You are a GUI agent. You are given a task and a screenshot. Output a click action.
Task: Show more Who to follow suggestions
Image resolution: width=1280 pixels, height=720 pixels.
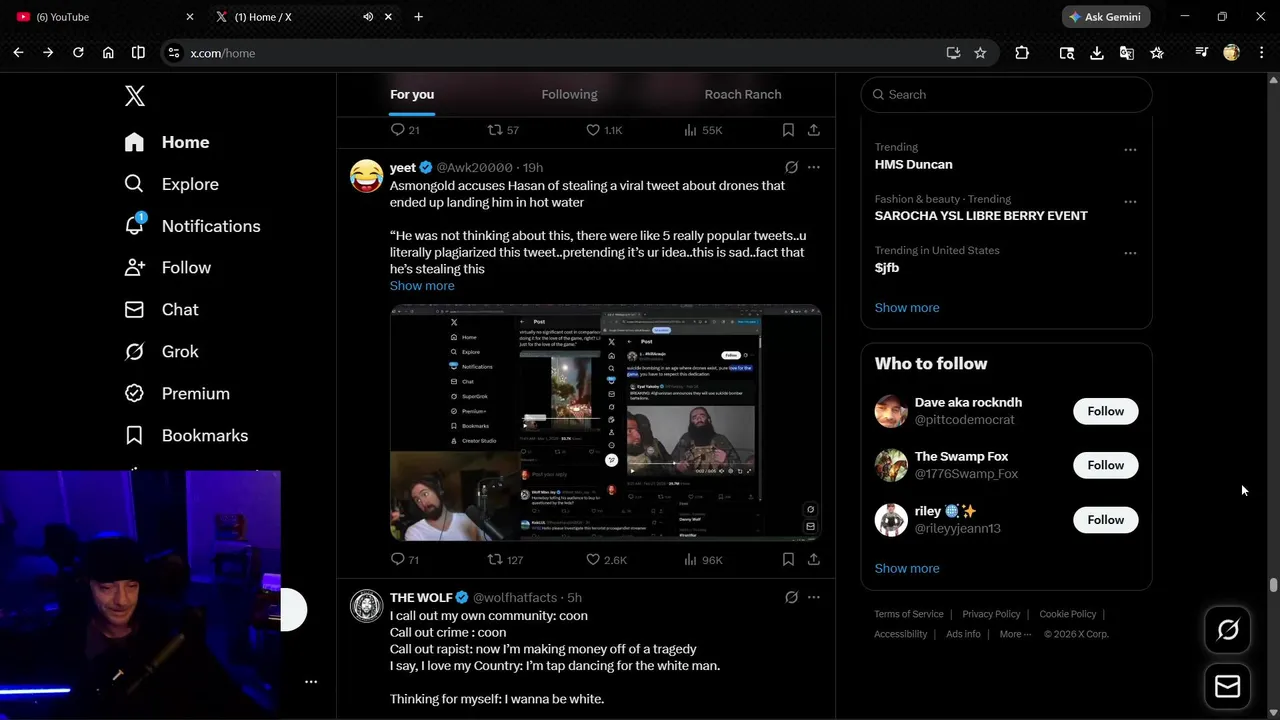tap(907, 568)
